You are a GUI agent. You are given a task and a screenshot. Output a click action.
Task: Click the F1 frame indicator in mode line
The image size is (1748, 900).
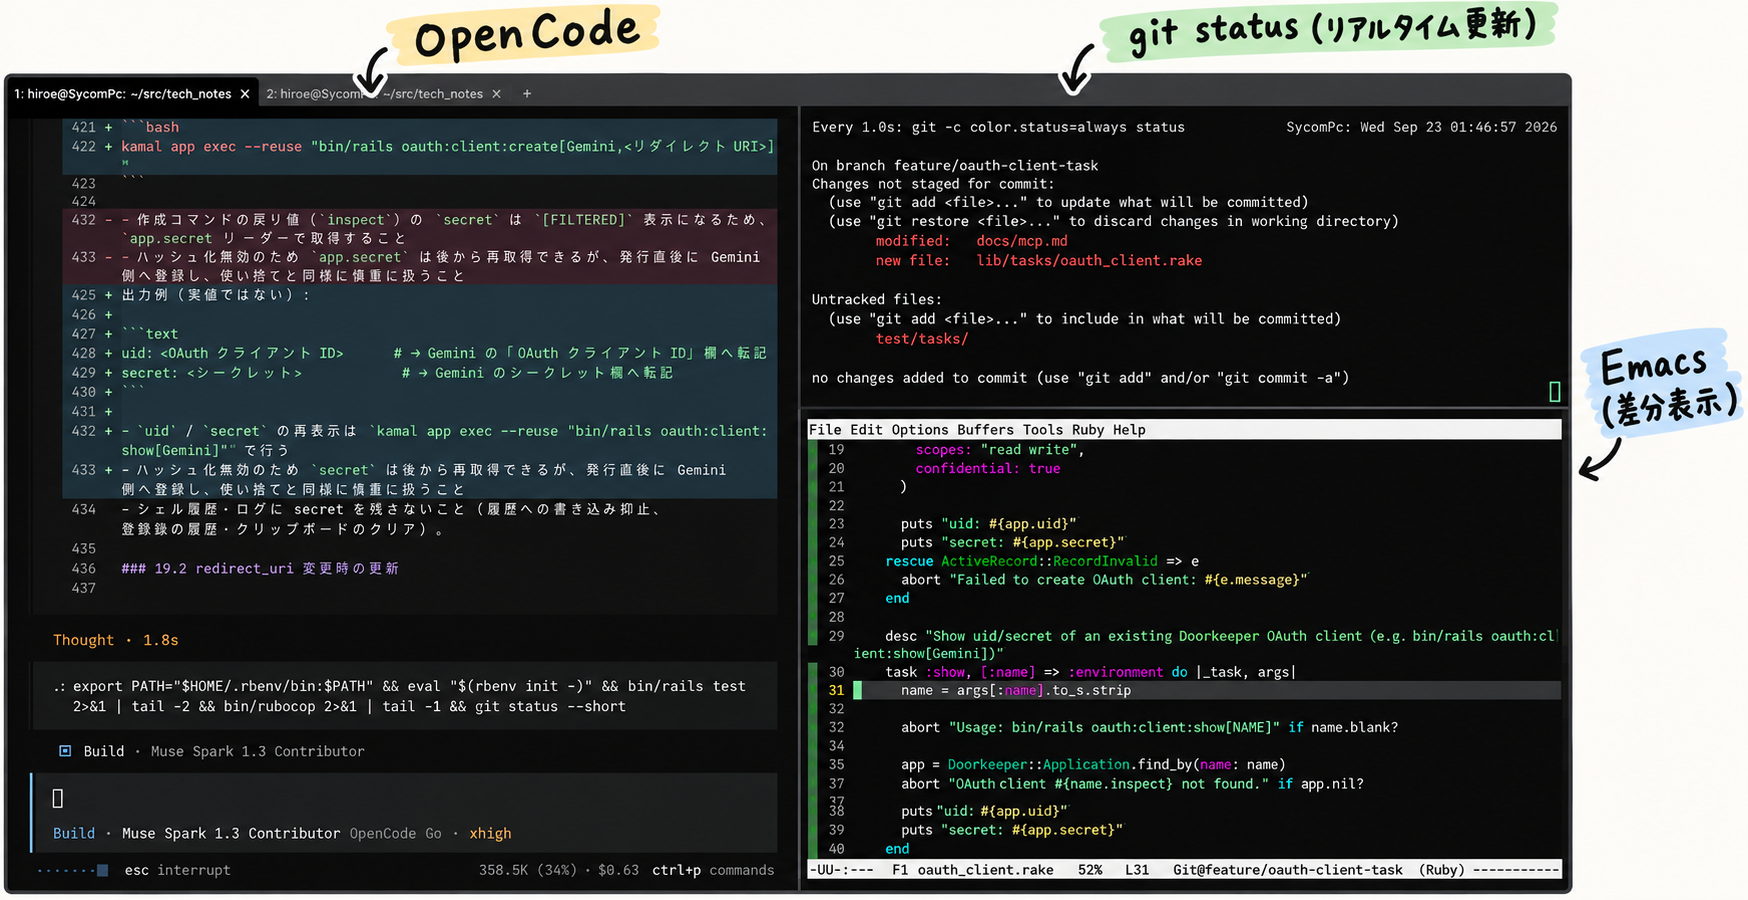pos(900,870)
